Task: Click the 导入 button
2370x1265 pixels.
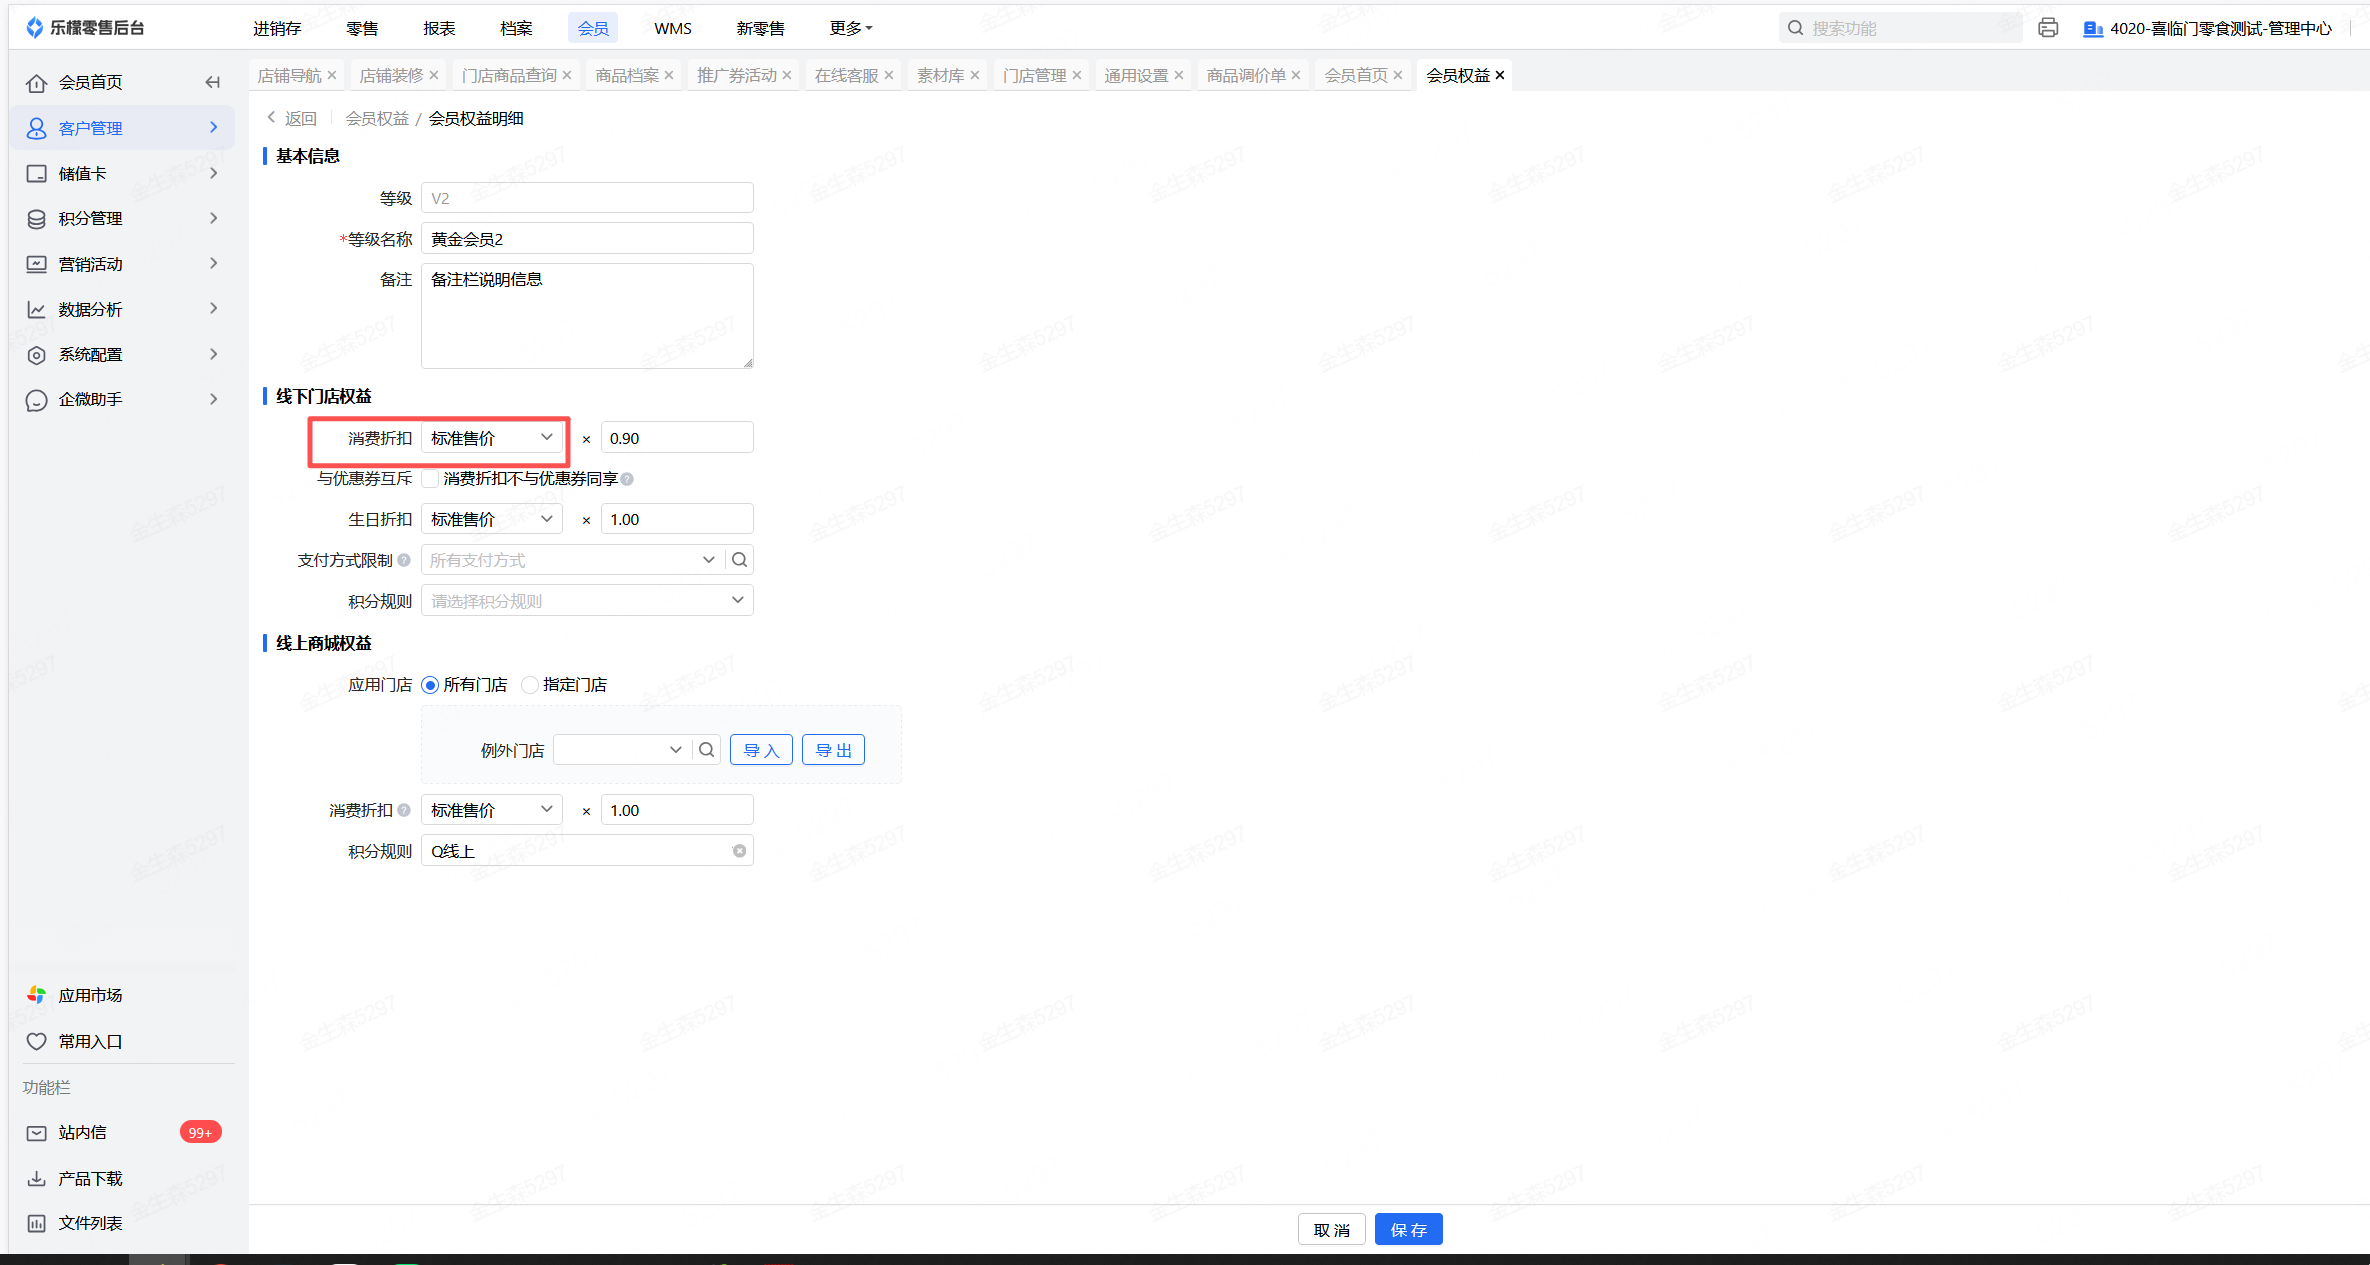Action: click(x=760, y=750)
